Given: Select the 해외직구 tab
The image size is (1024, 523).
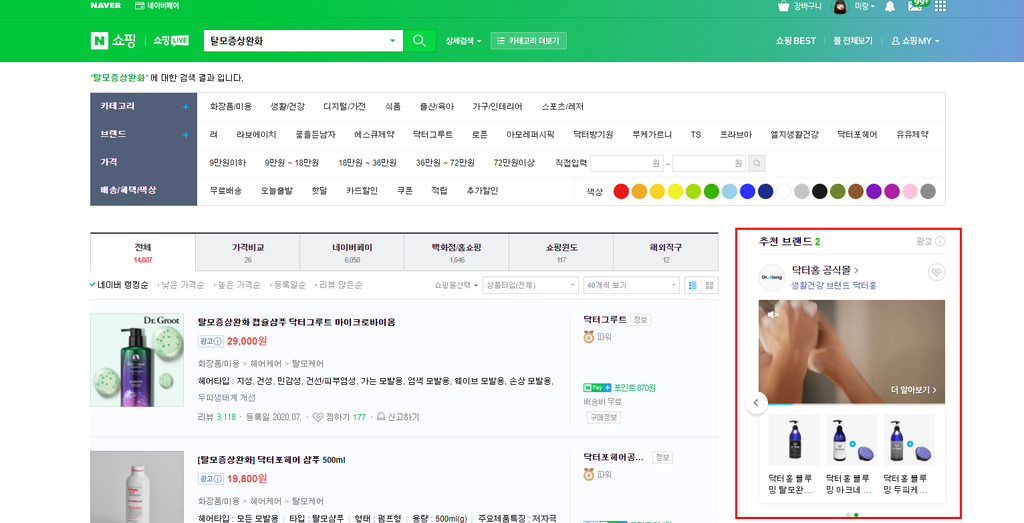Looking at the screenshot, I should 665,253.
